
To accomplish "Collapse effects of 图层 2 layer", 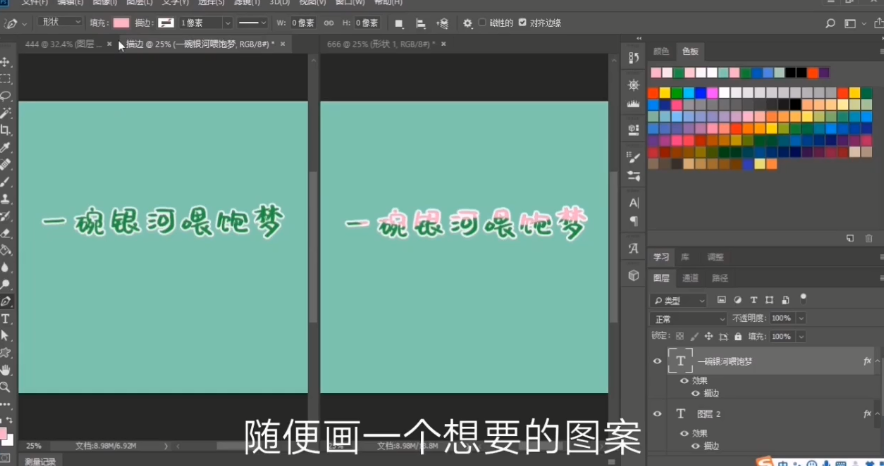I will [877, 414].
